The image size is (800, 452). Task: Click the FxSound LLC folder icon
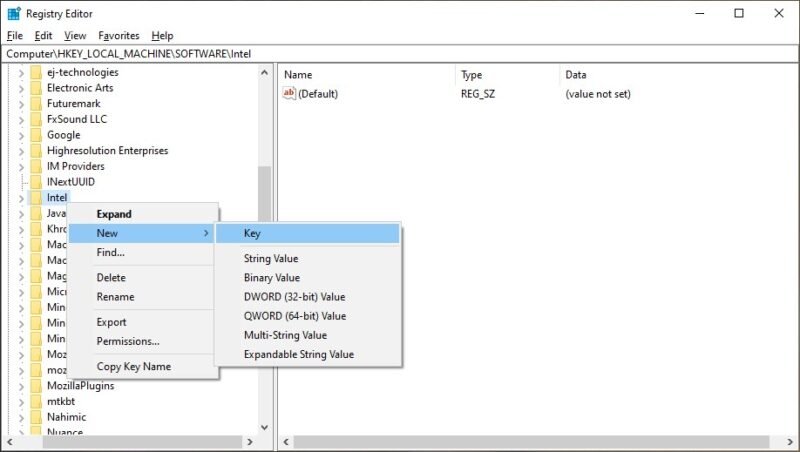pyautogui.click(x=36, y=119)
